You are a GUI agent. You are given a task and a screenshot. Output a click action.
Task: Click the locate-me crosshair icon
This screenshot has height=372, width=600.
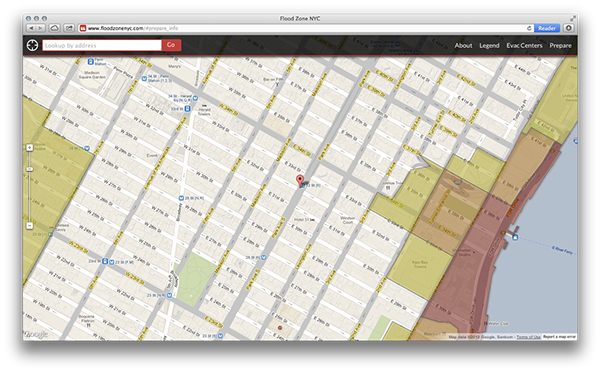pyautogui.click(x=32, y=45)
